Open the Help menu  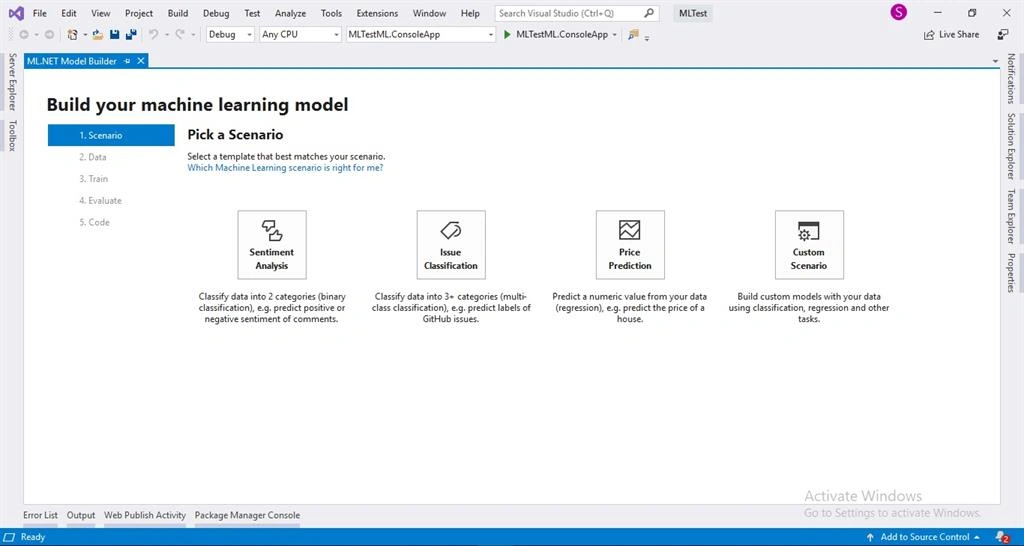tap(470, 13)
